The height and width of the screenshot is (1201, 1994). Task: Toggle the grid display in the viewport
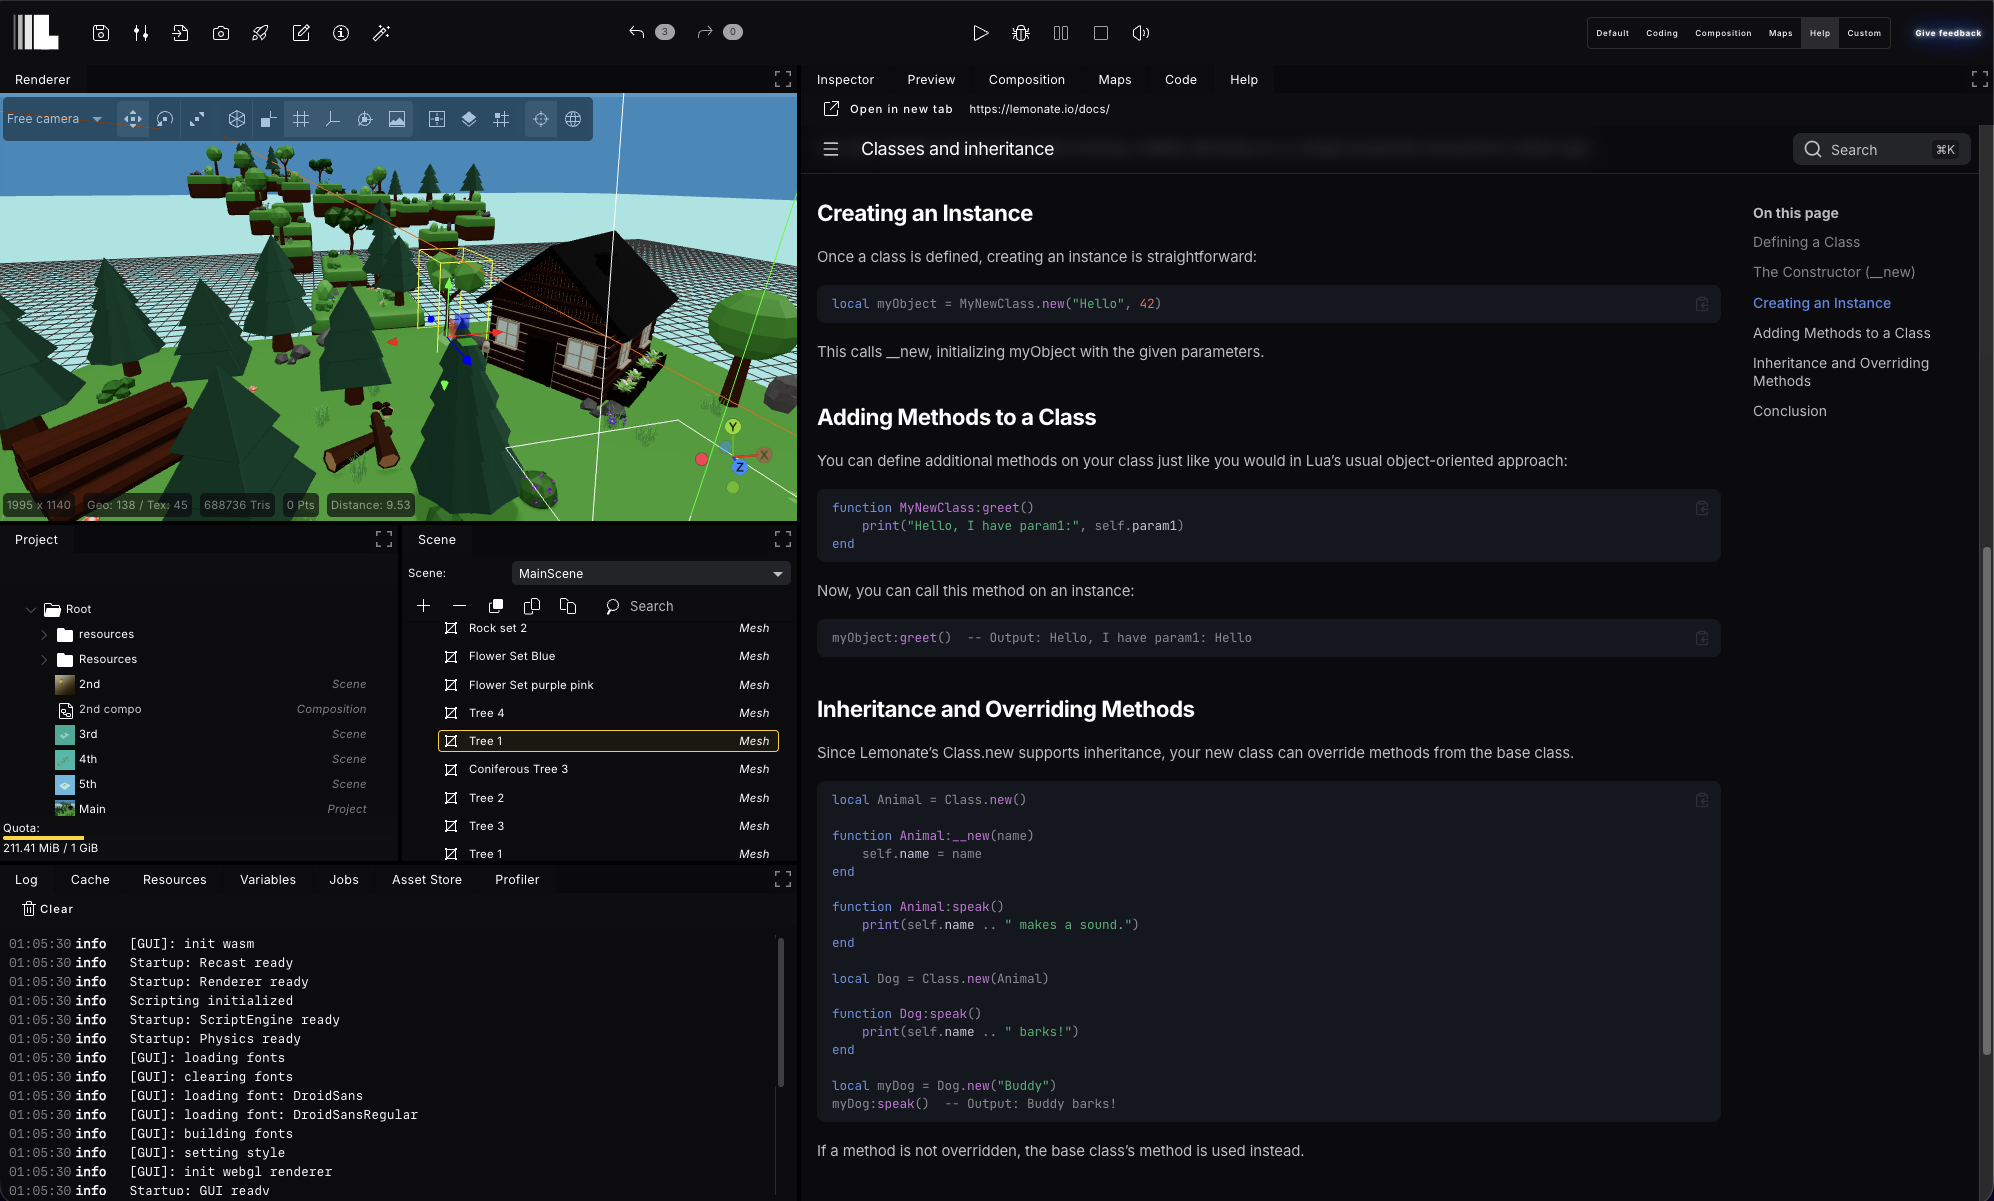[x=301, y=119]
